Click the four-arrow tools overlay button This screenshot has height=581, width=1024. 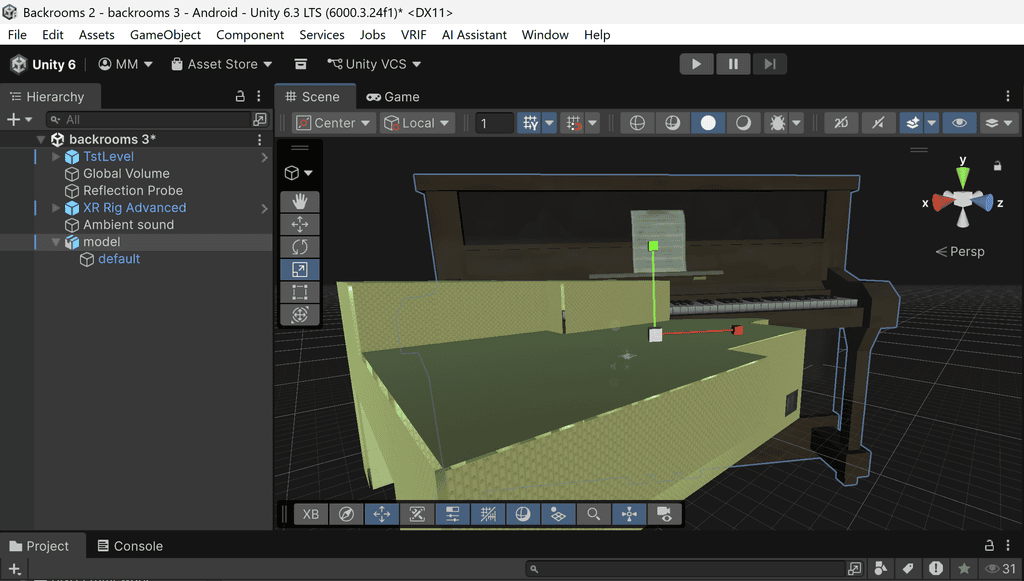coord(381,514)
